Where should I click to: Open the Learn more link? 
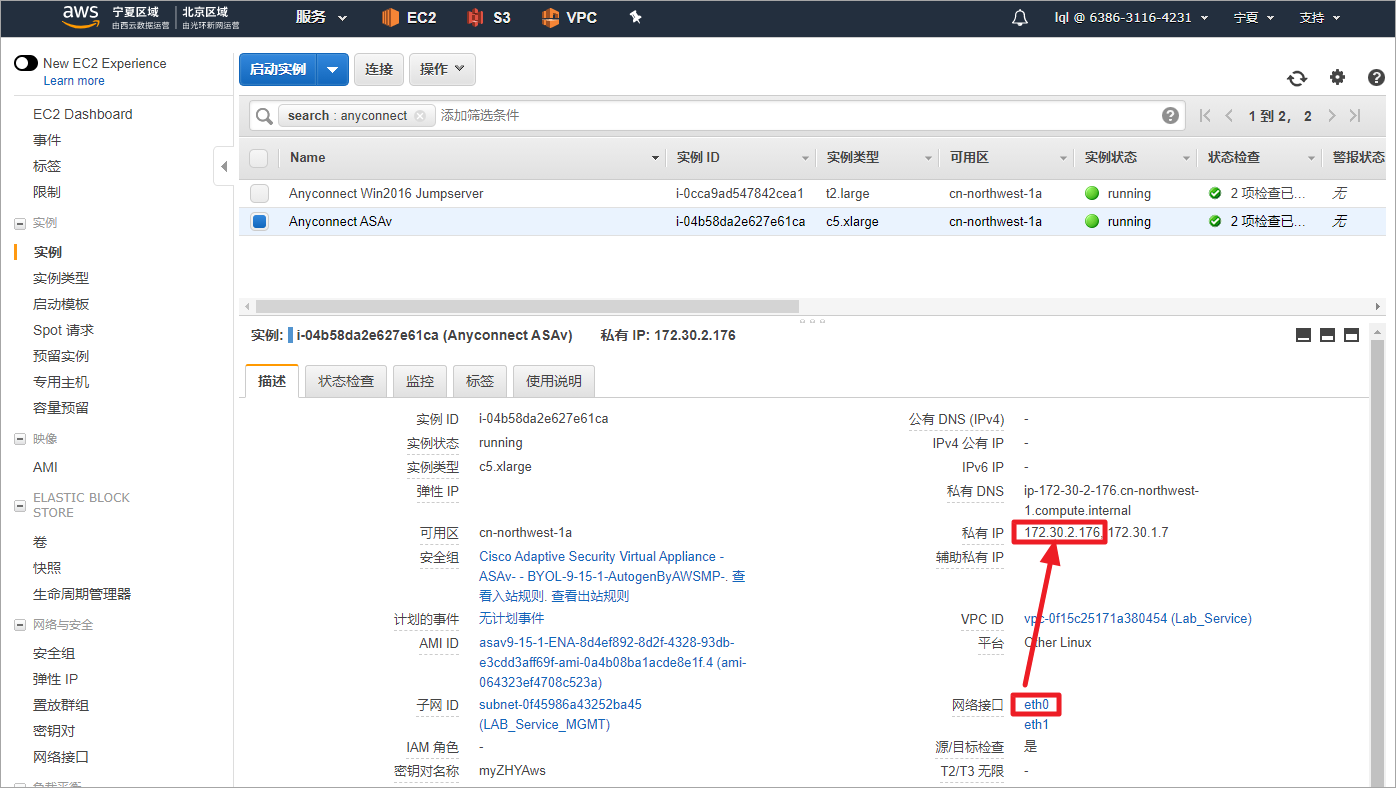pos(74,81)
